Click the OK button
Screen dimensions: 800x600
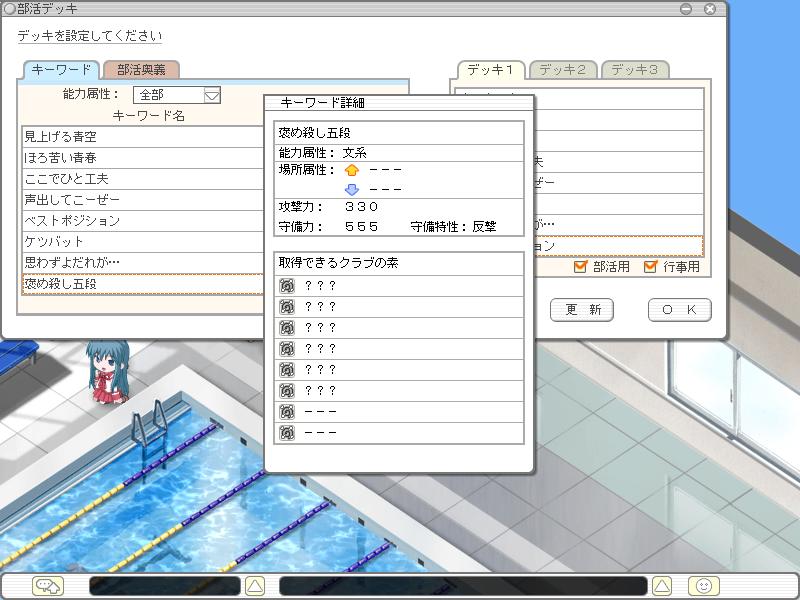(x=679, y=310)
